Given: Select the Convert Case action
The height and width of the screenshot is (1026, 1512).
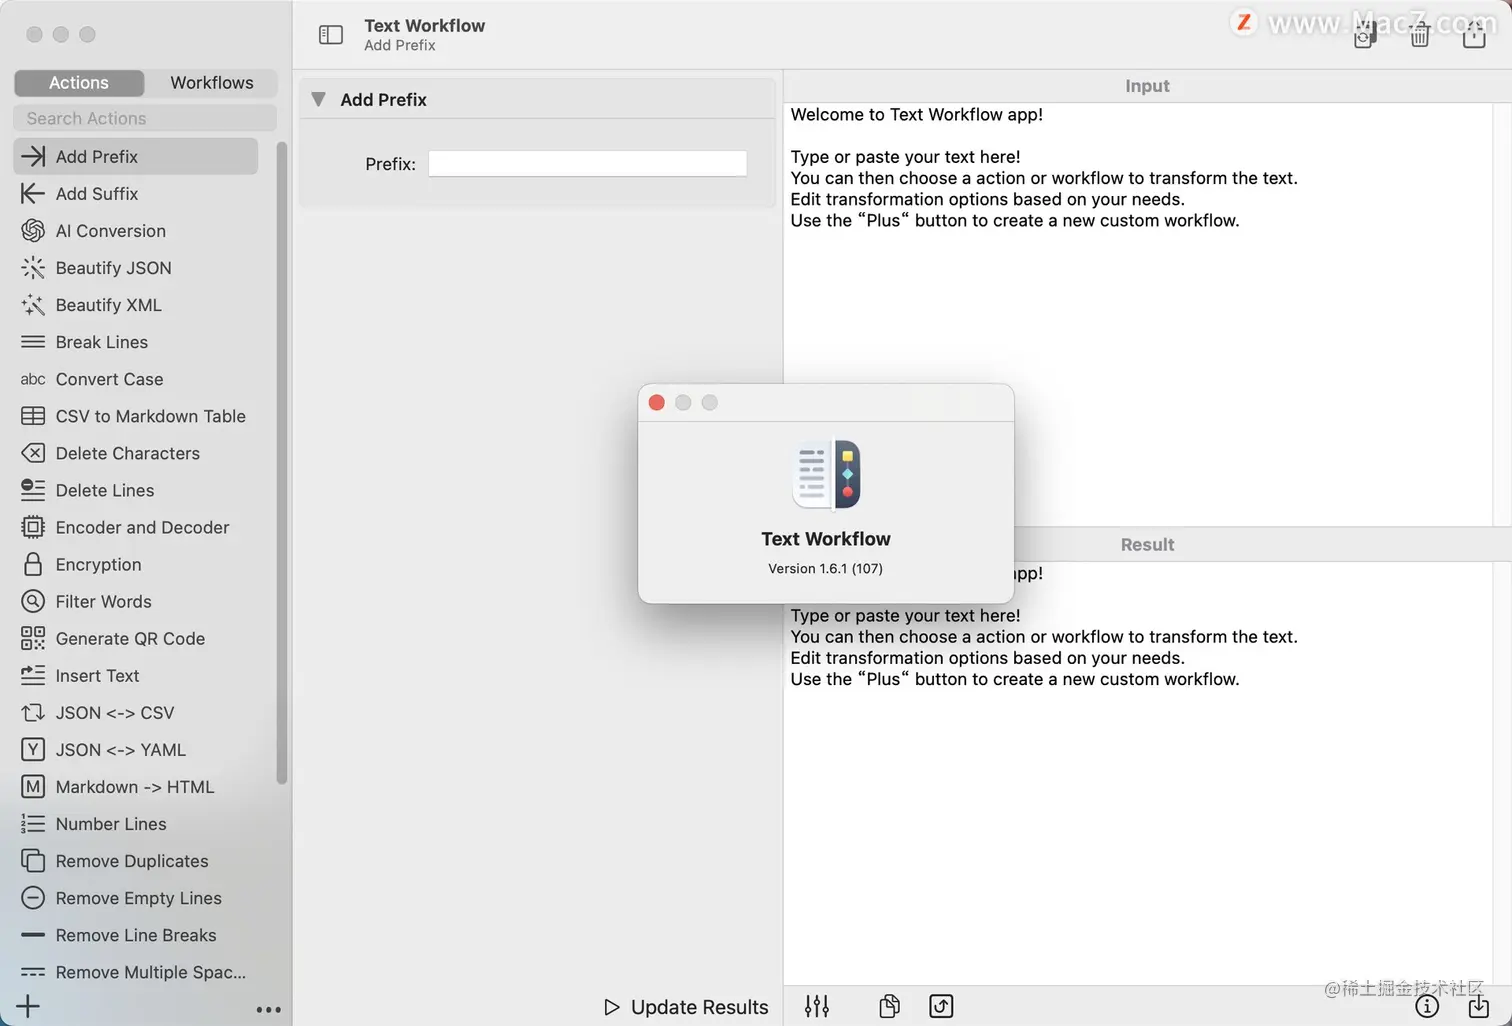Looking at the screenshot, I should click(136, 379).
